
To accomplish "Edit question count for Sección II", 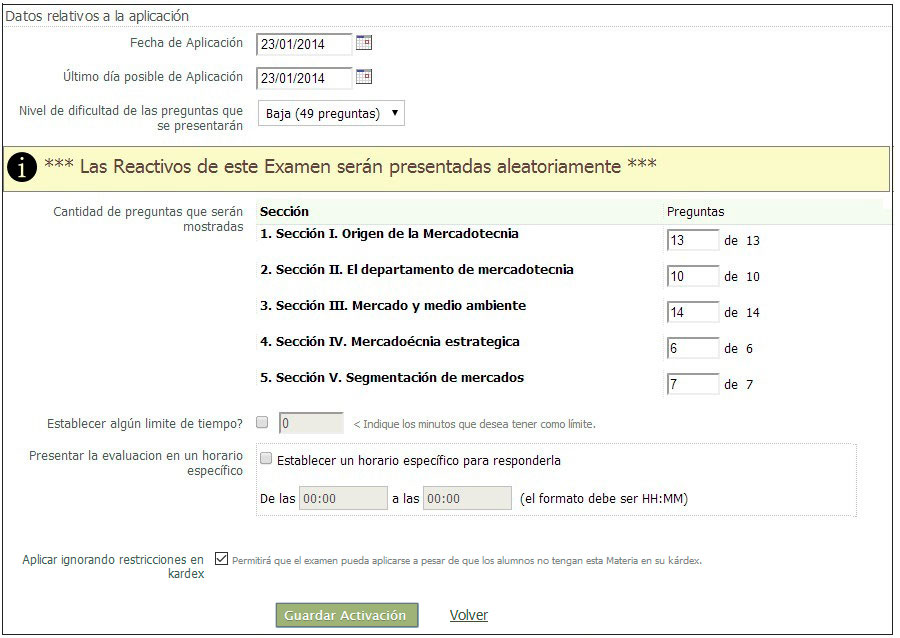I will 692,276.
